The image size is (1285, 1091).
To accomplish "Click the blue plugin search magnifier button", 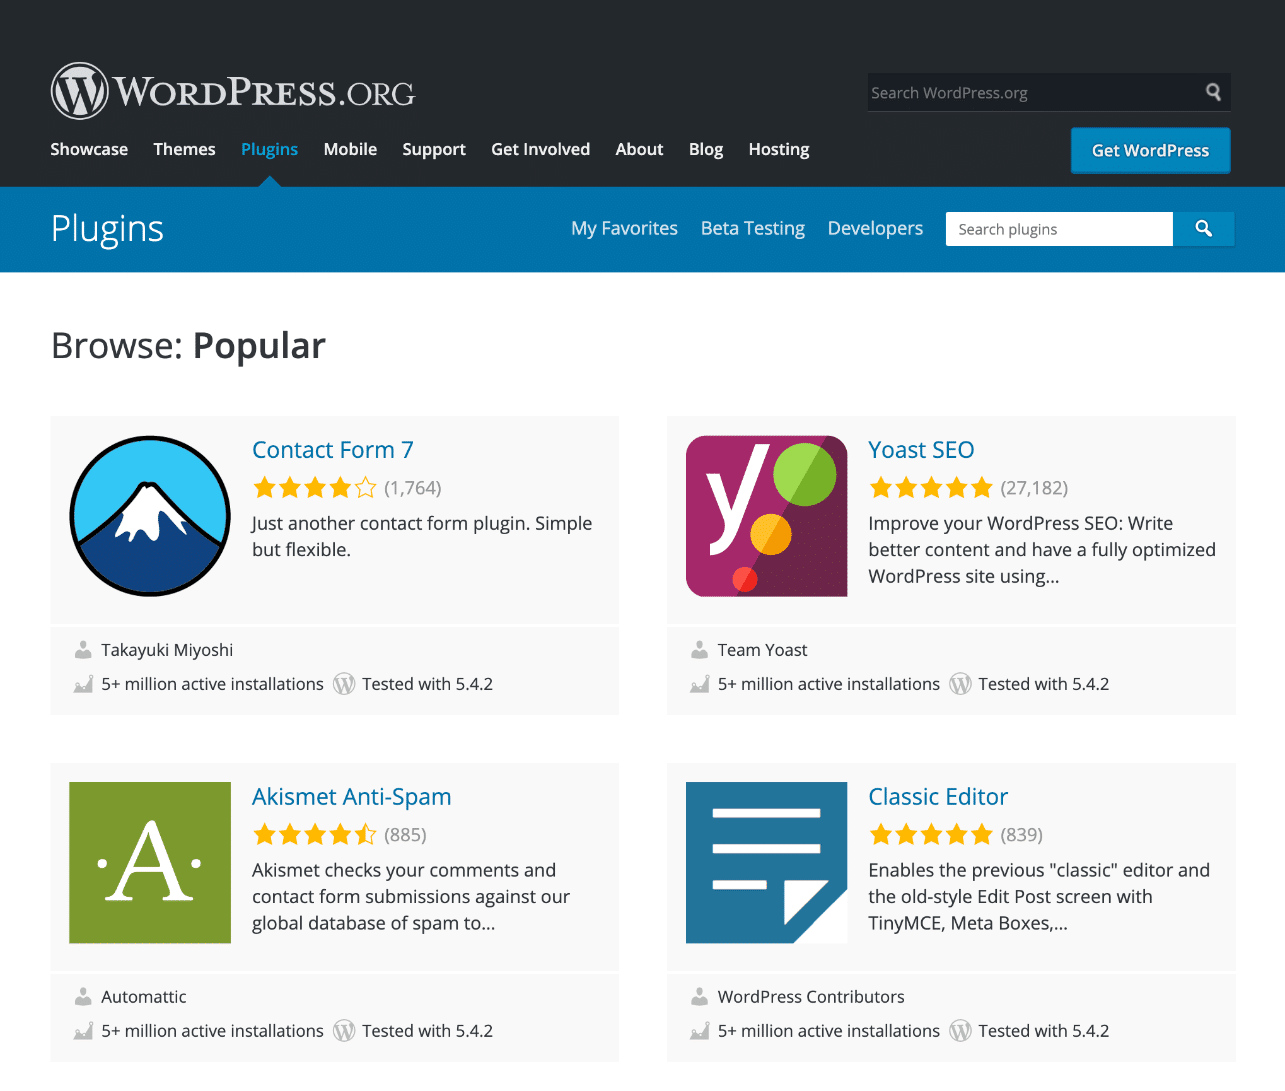I will click(1203, 229).
